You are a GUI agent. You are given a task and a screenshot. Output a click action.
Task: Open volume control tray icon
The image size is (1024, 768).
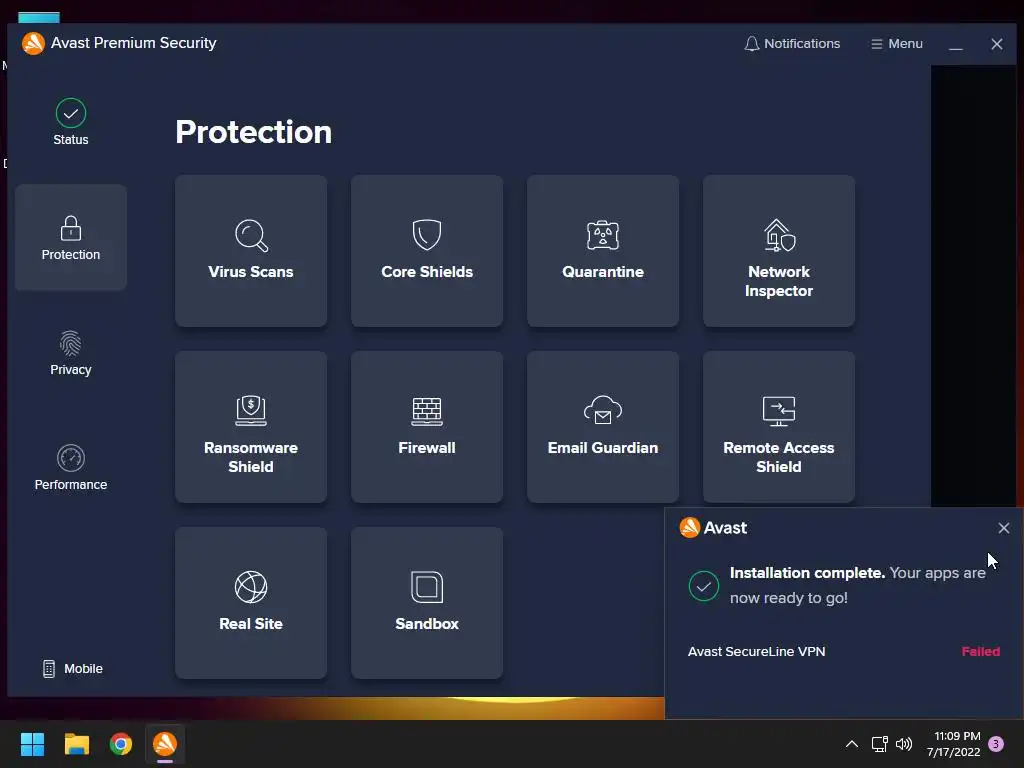coord(904,744)
